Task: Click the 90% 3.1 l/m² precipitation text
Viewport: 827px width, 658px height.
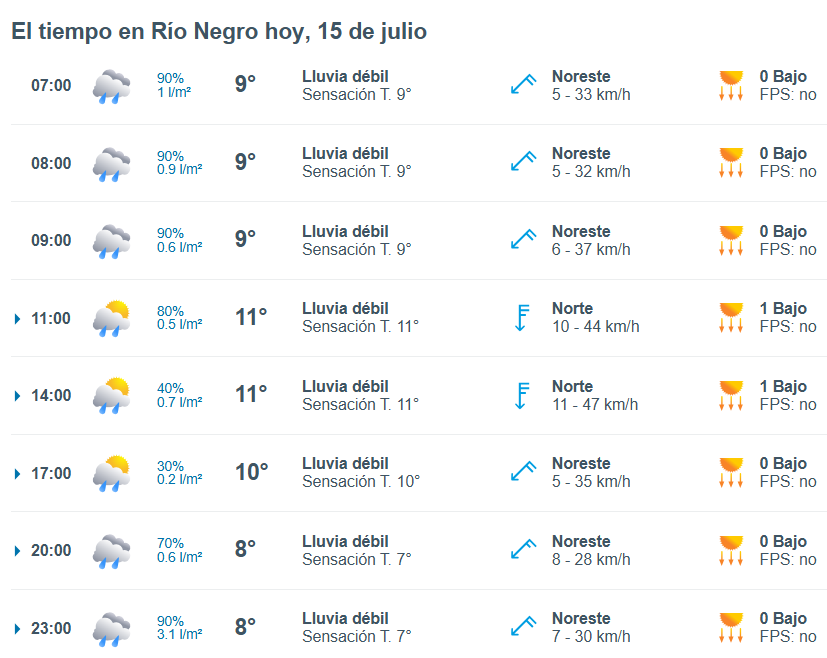Action: click(179, 627)
